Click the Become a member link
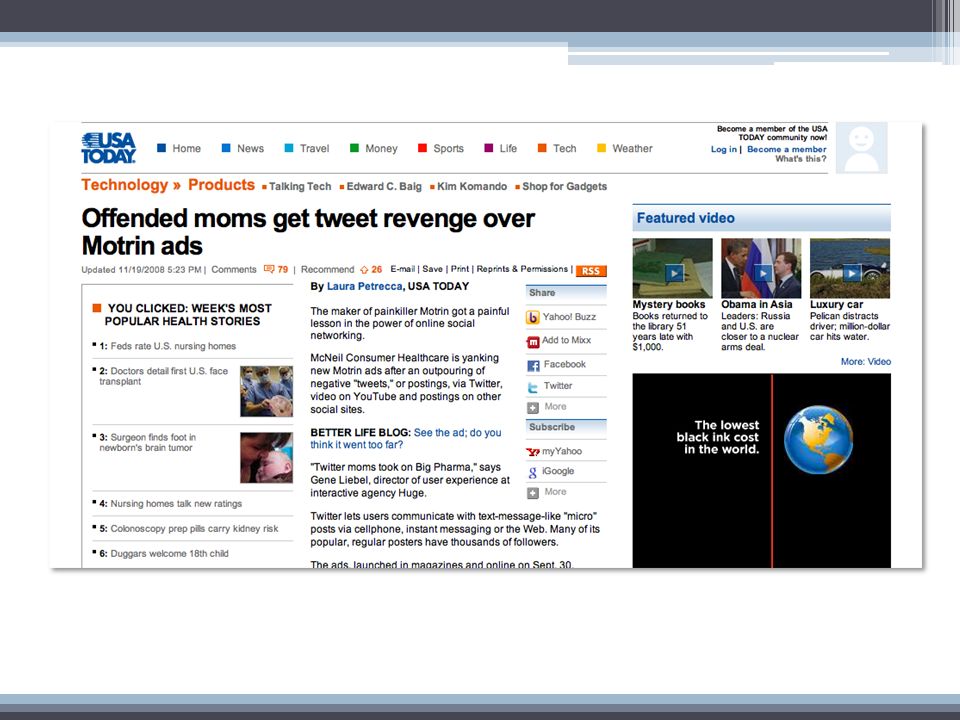The width and height of the screenshot is (960, 720). 786,149
